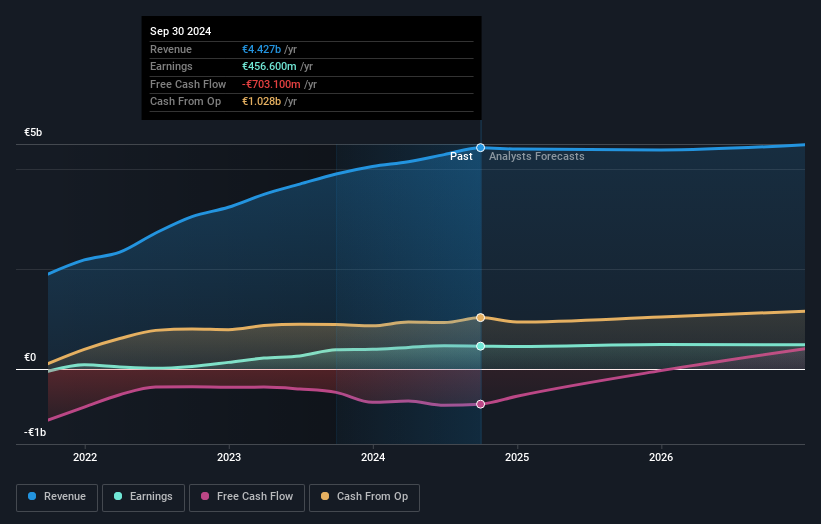The height and width of the screenshot is (524, 821).
Task: Click the 2023 x-axis label
Action: click(x=229, y=457)
